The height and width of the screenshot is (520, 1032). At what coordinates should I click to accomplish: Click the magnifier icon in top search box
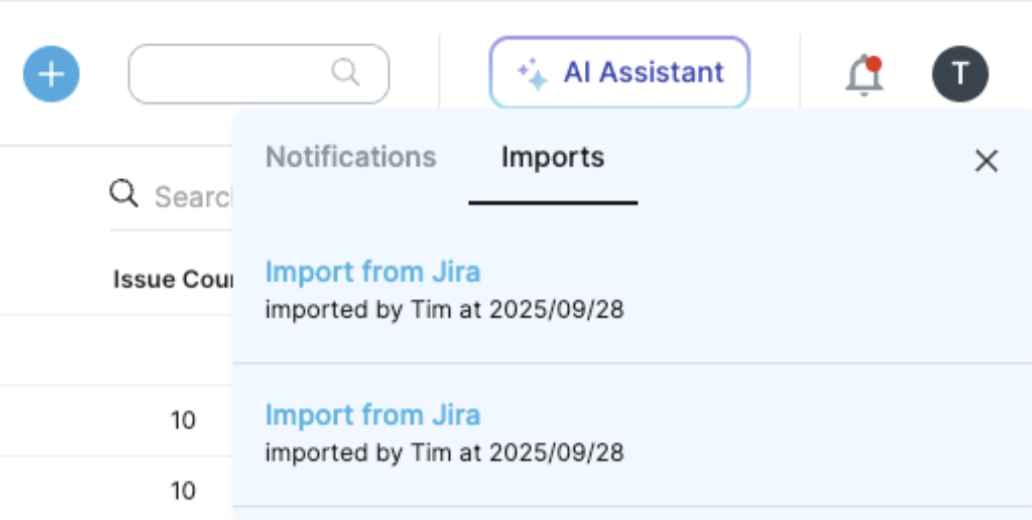tap(346, 72)
